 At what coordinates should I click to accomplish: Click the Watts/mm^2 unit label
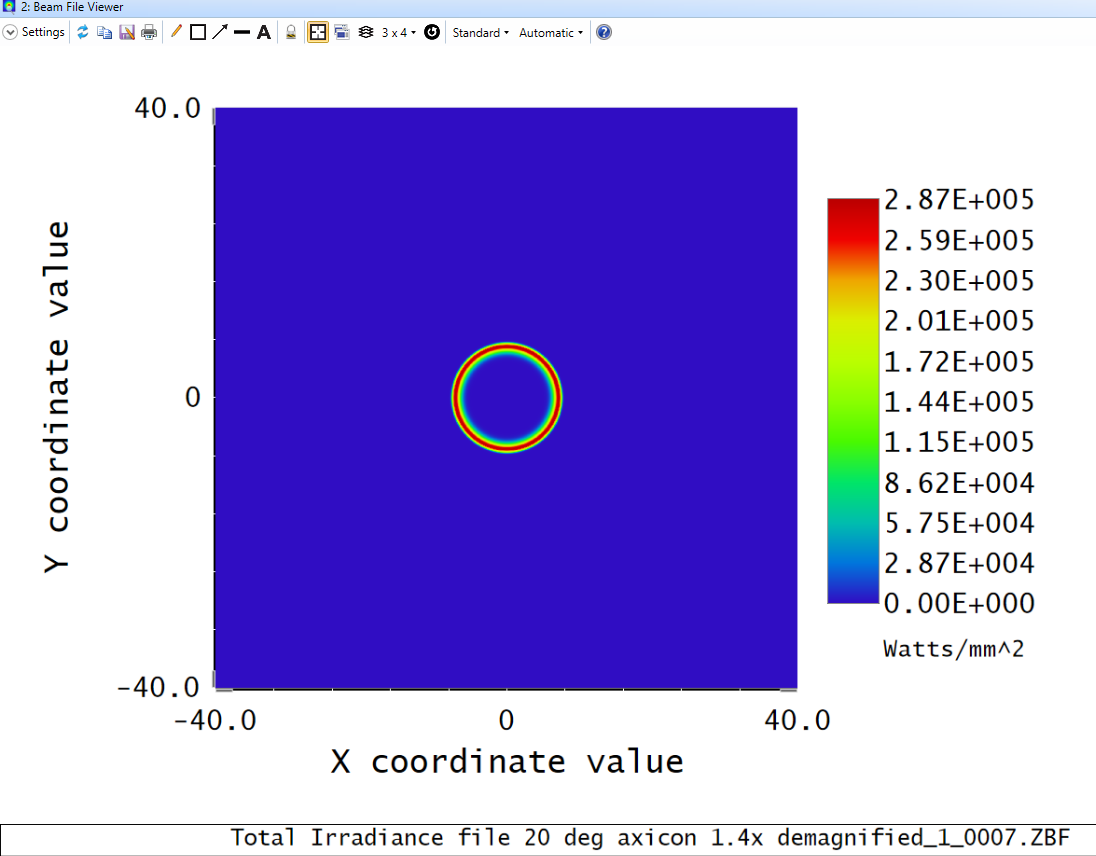click(953, 649)
